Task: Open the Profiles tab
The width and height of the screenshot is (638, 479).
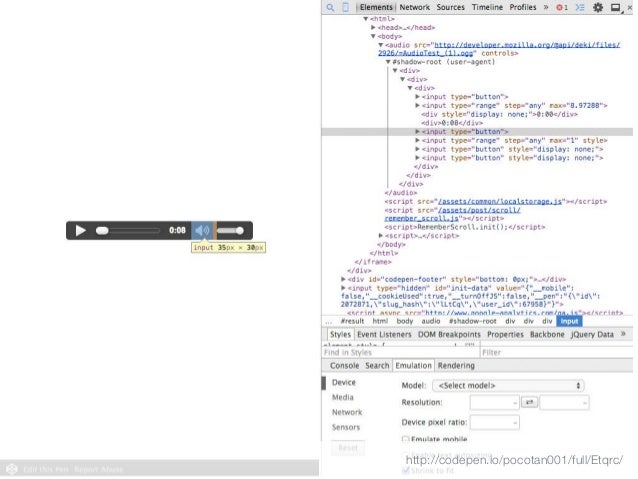Action: (x=523, y=7)
